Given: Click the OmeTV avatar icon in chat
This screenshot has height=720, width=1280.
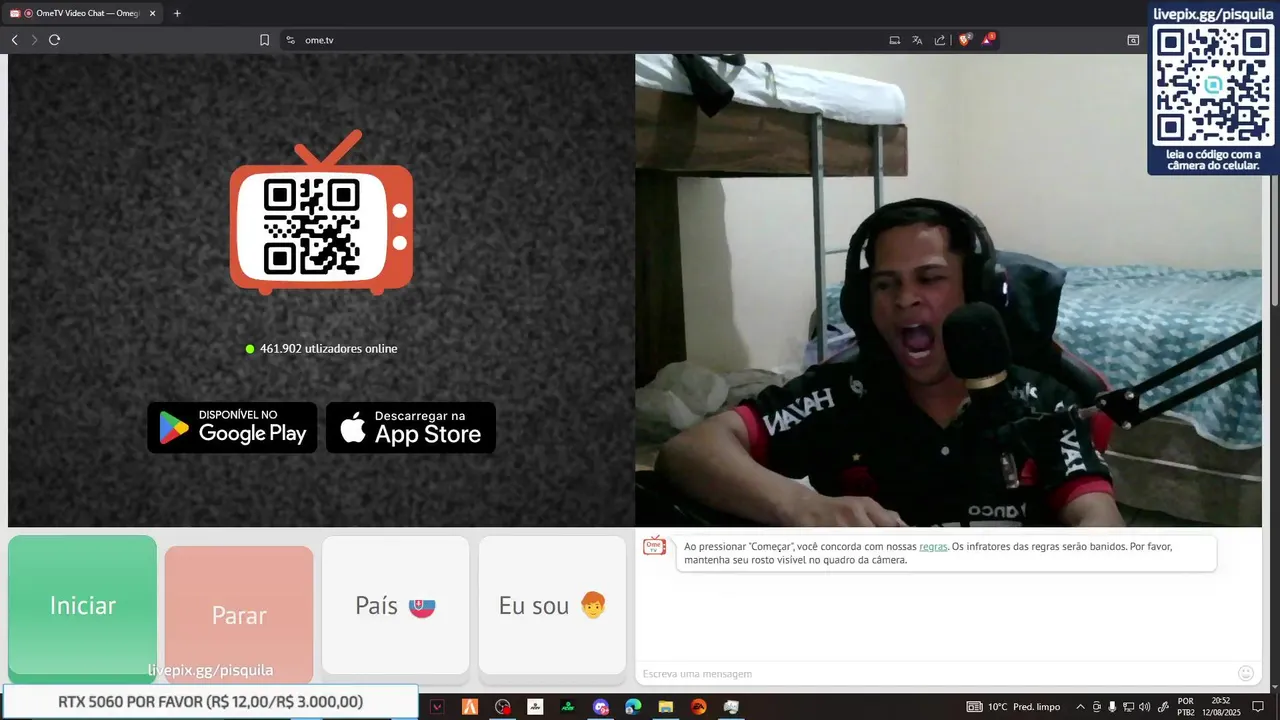Looking at the screenshot, I should pyautogui.click(x=654, y=546).
